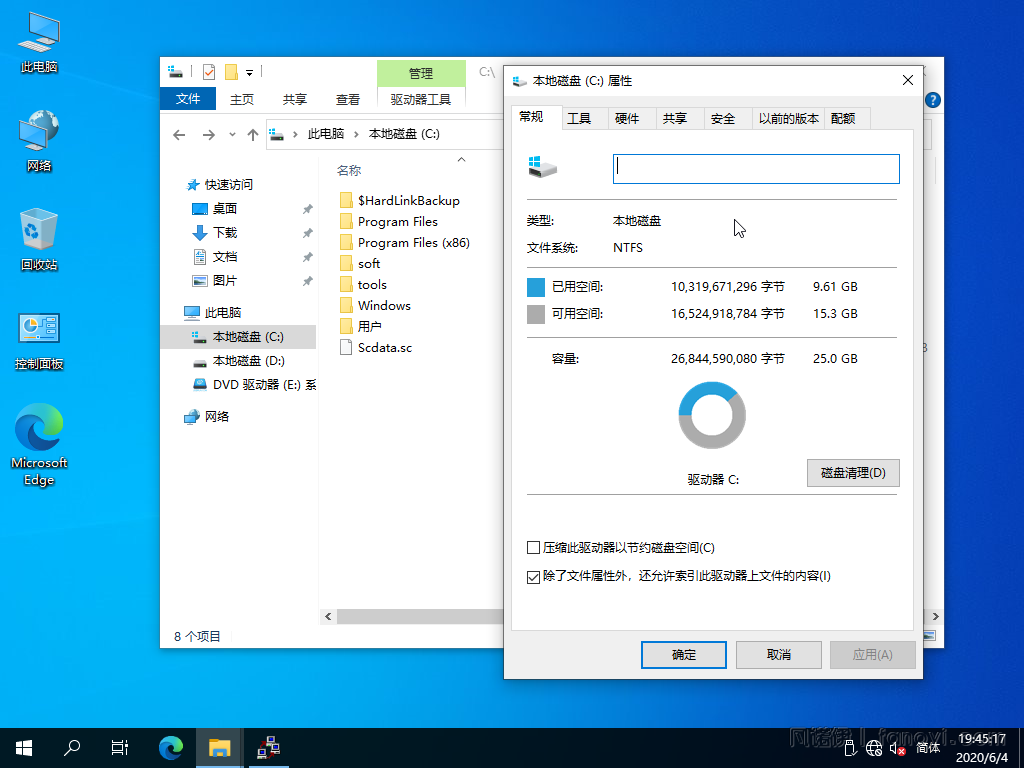The width and height of the screenshot is (1024, 768).
Task: Click the Back arrow in Explorer
Action: point(179,134)
